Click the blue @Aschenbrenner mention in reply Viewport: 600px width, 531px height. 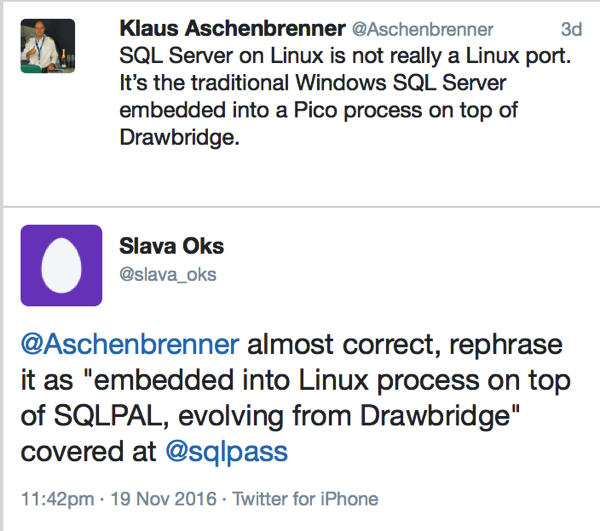pos(130,346)
